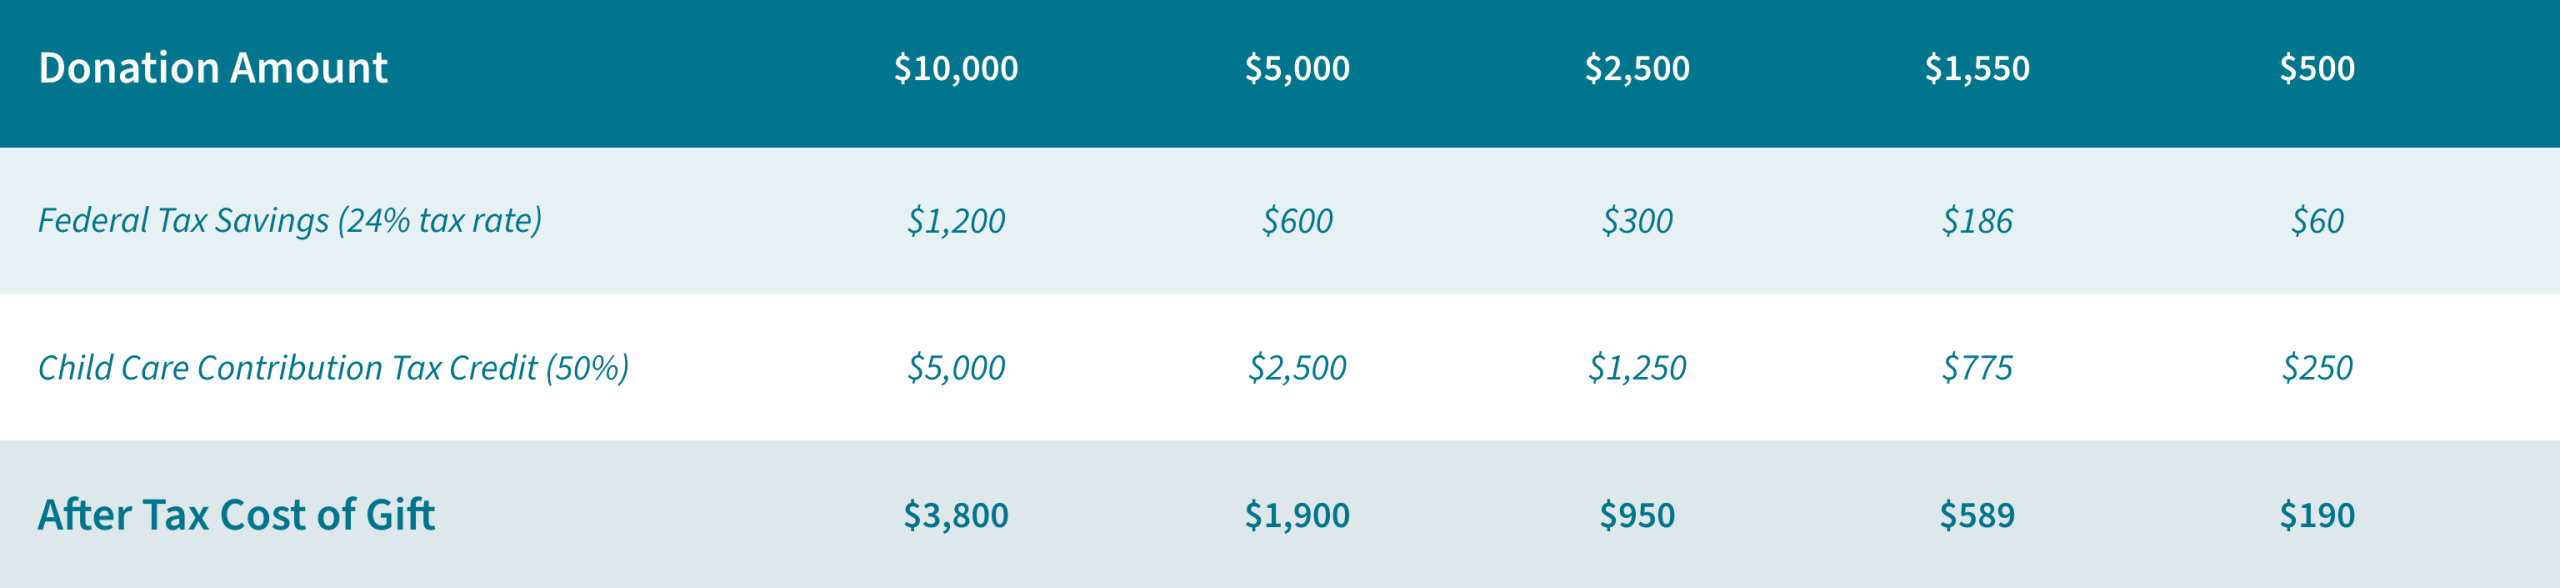Select the $1,200 federal tax savings value
Viewport: 2560px width, 588px height.
(955, 220)
